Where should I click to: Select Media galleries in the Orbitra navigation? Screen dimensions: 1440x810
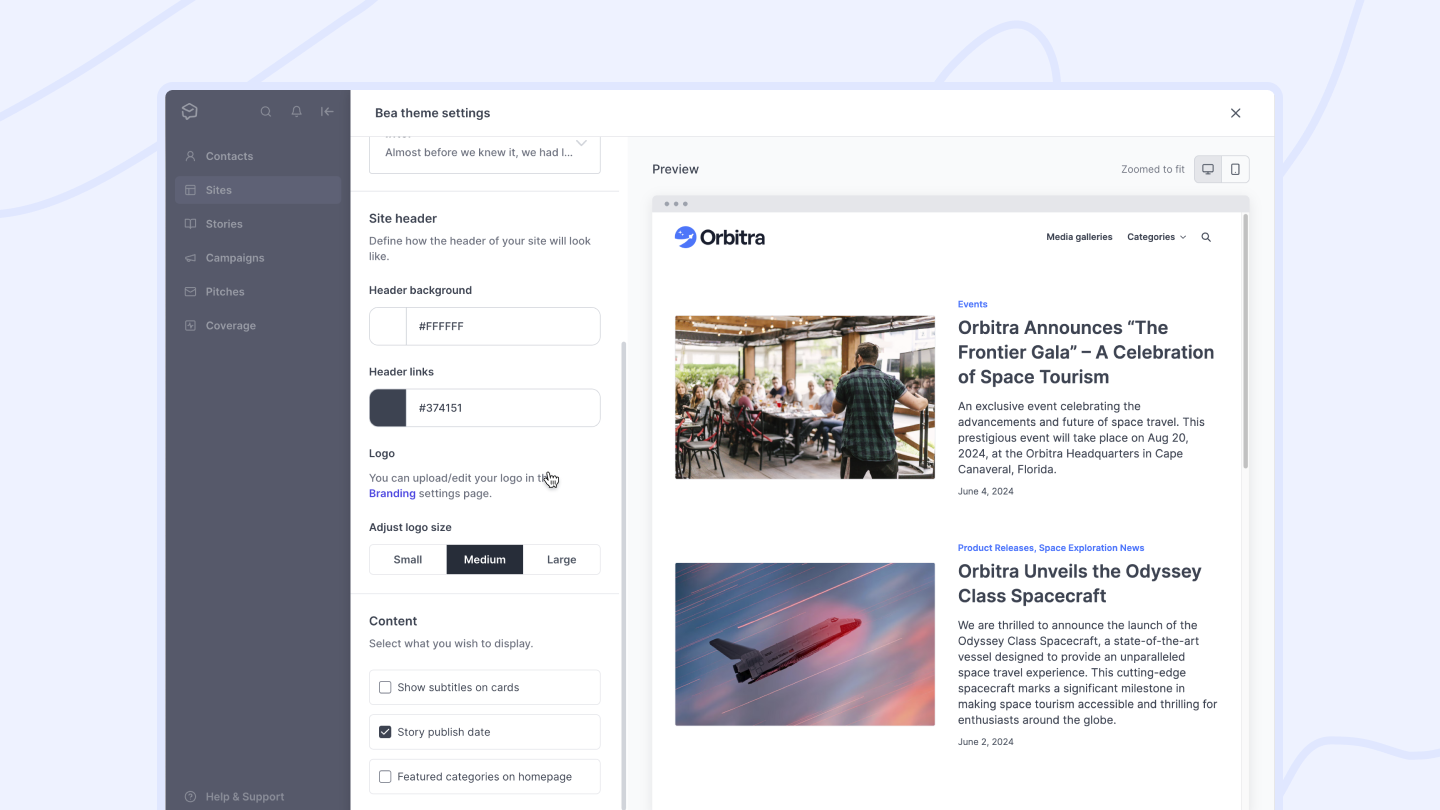(1079, 237)
